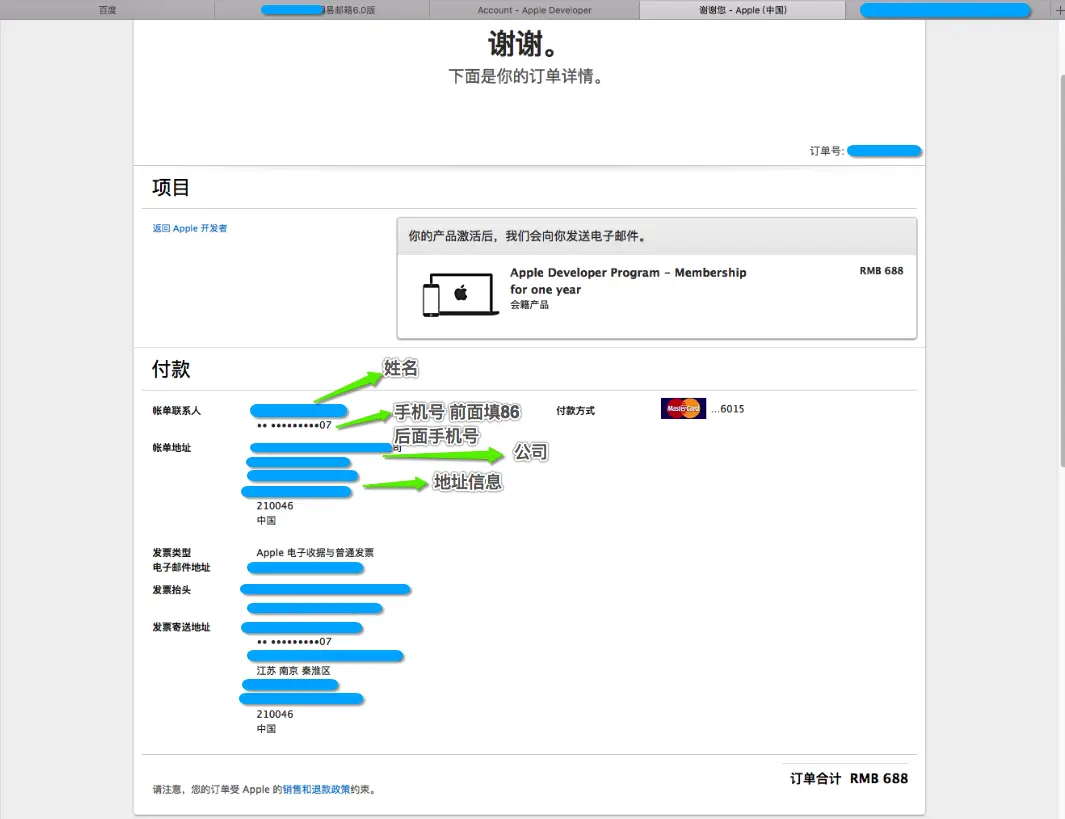Click the 电子邮件地址 label
This screenshot has height=819, width=1065.
[x=181, y=567]
